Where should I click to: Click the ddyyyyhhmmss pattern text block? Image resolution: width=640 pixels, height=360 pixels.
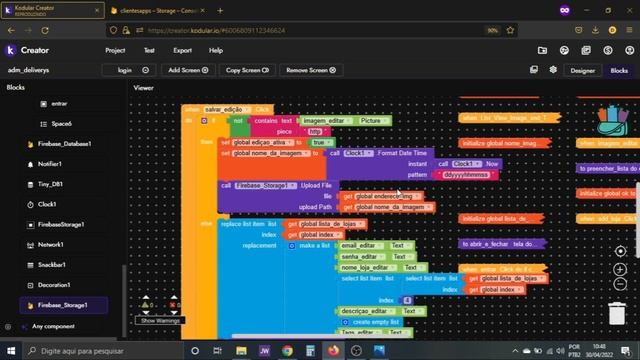(466, 175)
